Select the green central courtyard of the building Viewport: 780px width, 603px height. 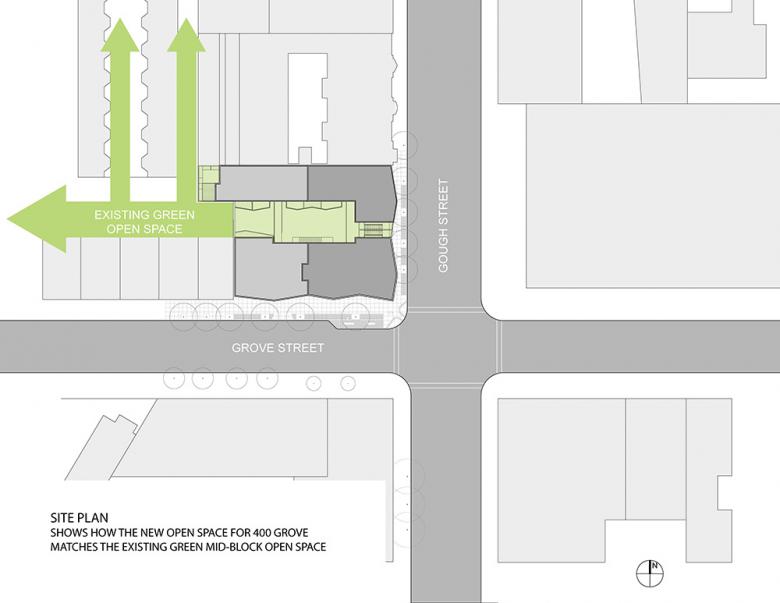tap(295, 220)
